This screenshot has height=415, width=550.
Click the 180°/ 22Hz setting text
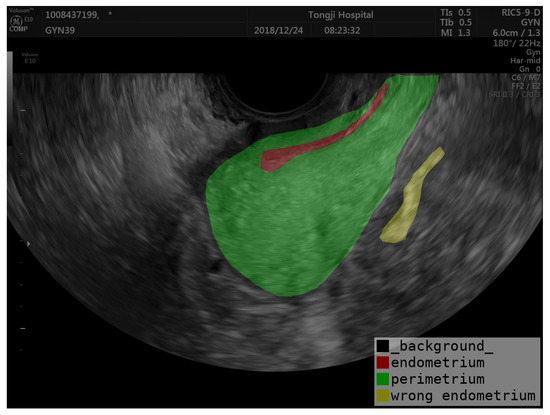517,43
